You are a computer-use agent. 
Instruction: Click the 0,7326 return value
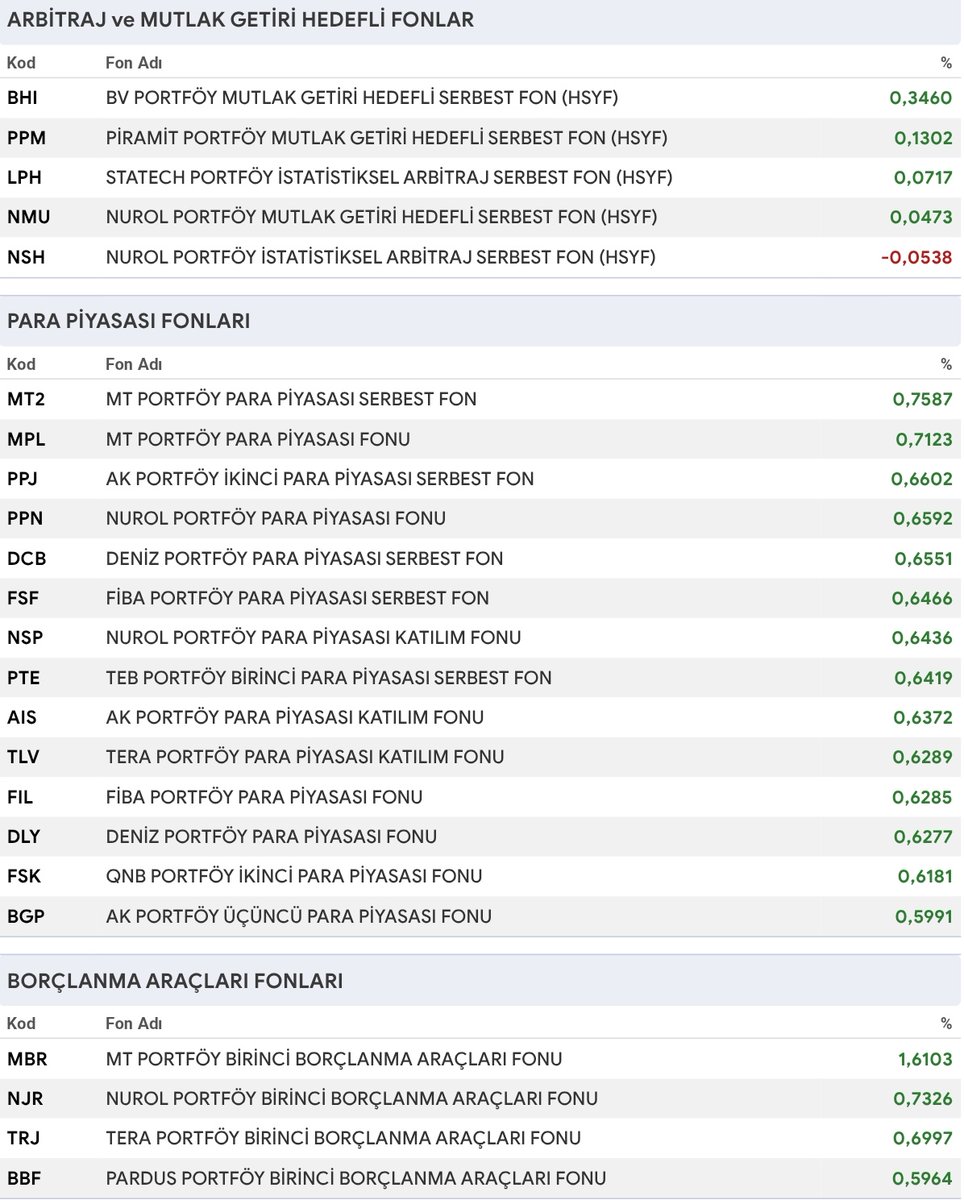(922, 1099)
